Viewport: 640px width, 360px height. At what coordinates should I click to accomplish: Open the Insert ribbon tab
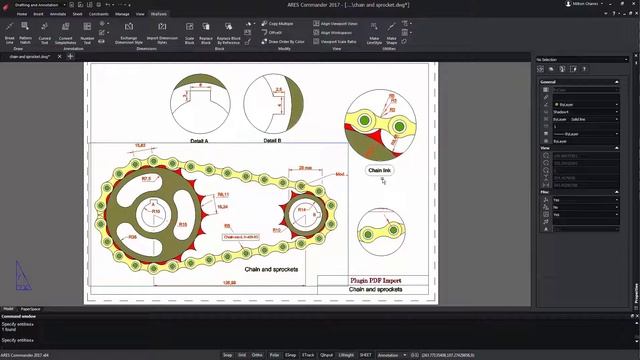point(38,14)
